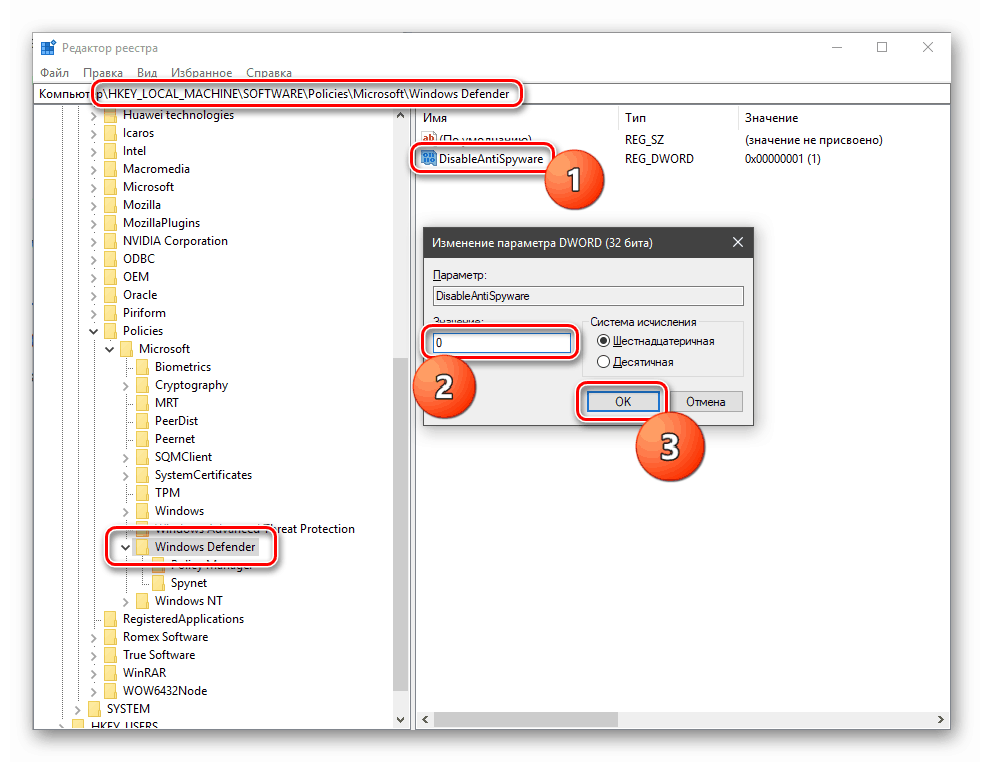Click the Huawei technologies folder icon
Image resolution: width=983 pixels, height=762 pixels.
pyautogui.click(x=110, y=115)
